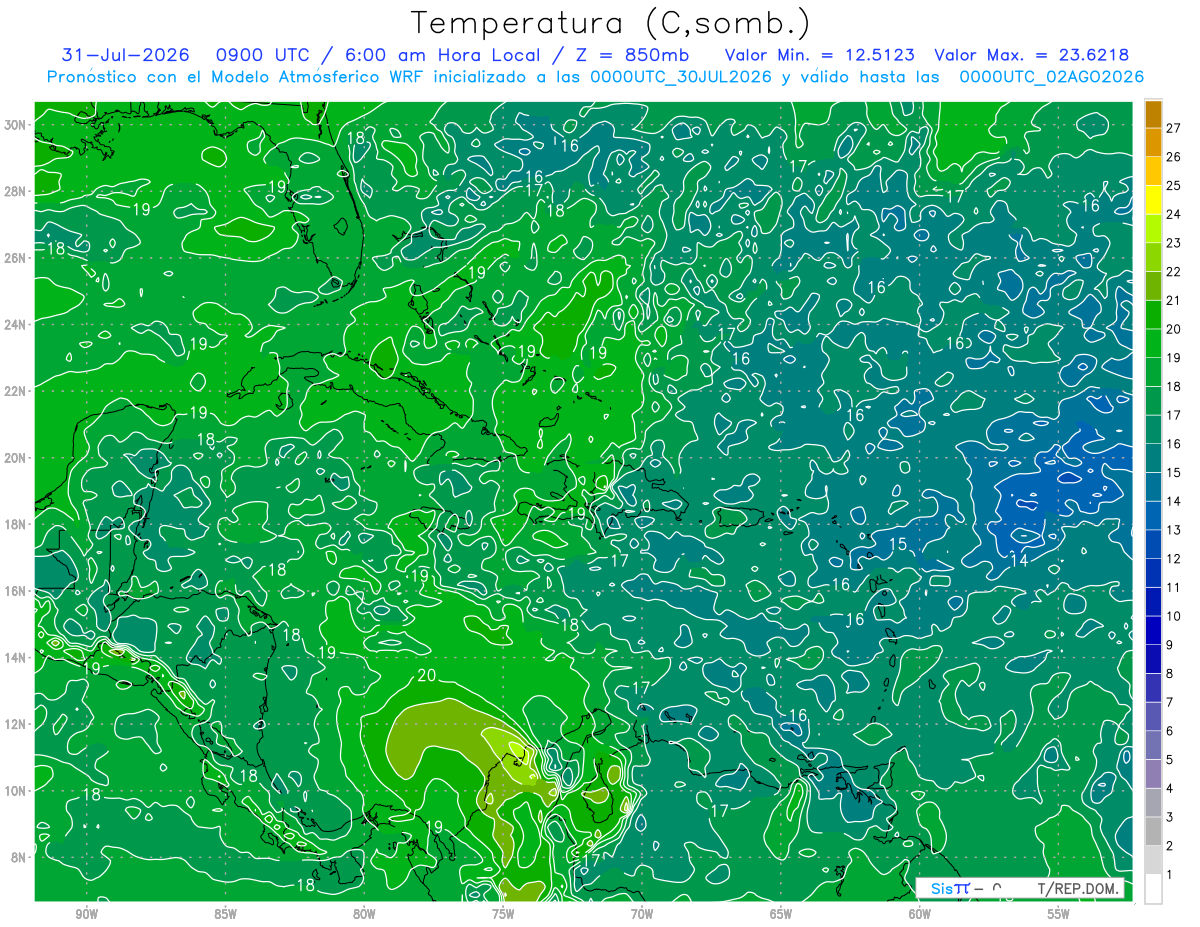Image resolution: width=1200 pixels, height=927 pixels.
Task: Click the '8N' latitude axis label
Action: pos(20,857)
